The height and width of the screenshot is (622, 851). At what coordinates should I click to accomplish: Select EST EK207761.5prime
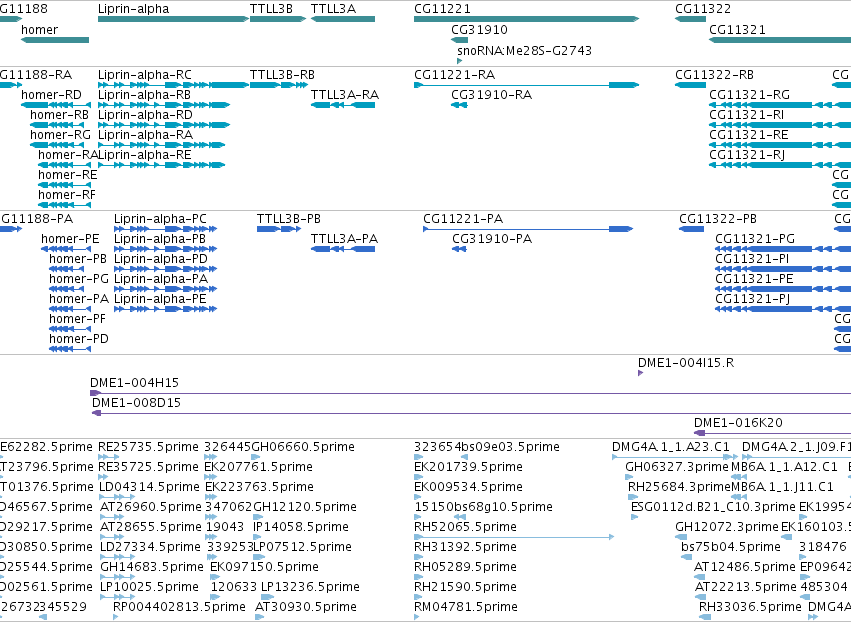pyautogui.click(x=258, y=467)
